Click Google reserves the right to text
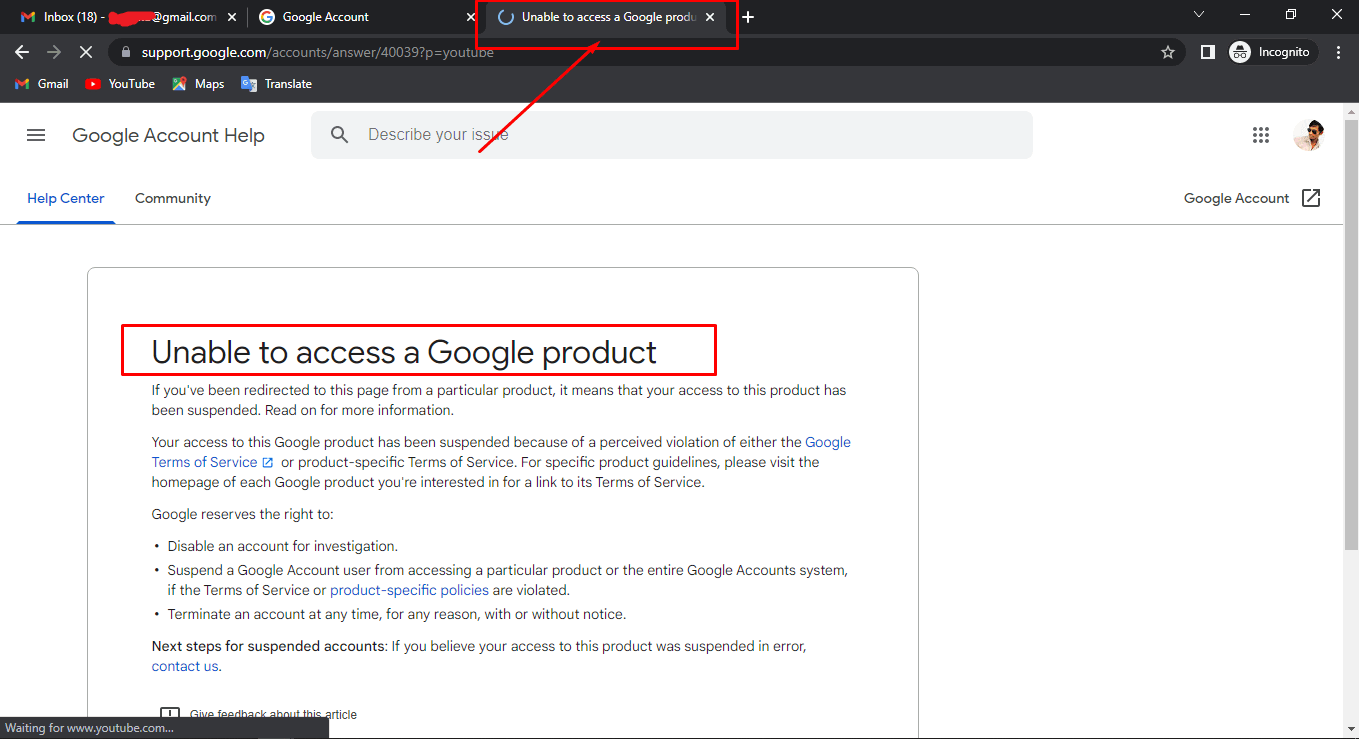Screen dimensions: 1359x739 pos(243,514)
